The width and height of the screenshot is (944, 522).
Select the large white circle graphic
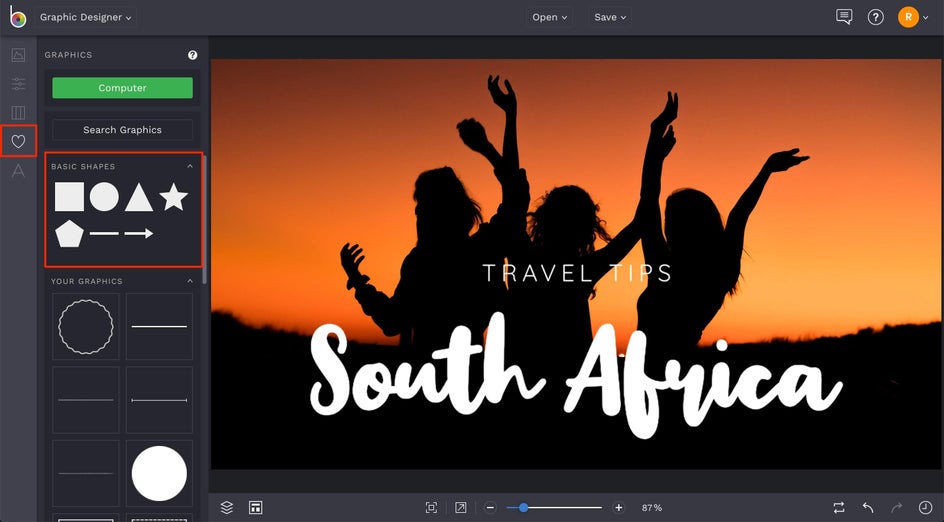[160, 473]
